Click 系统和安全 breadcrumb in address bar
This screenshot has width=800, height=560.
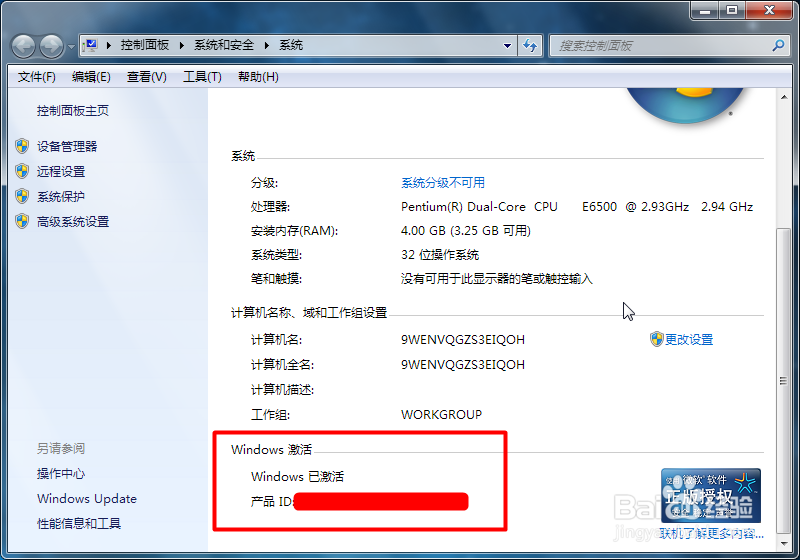pos(224,45)
